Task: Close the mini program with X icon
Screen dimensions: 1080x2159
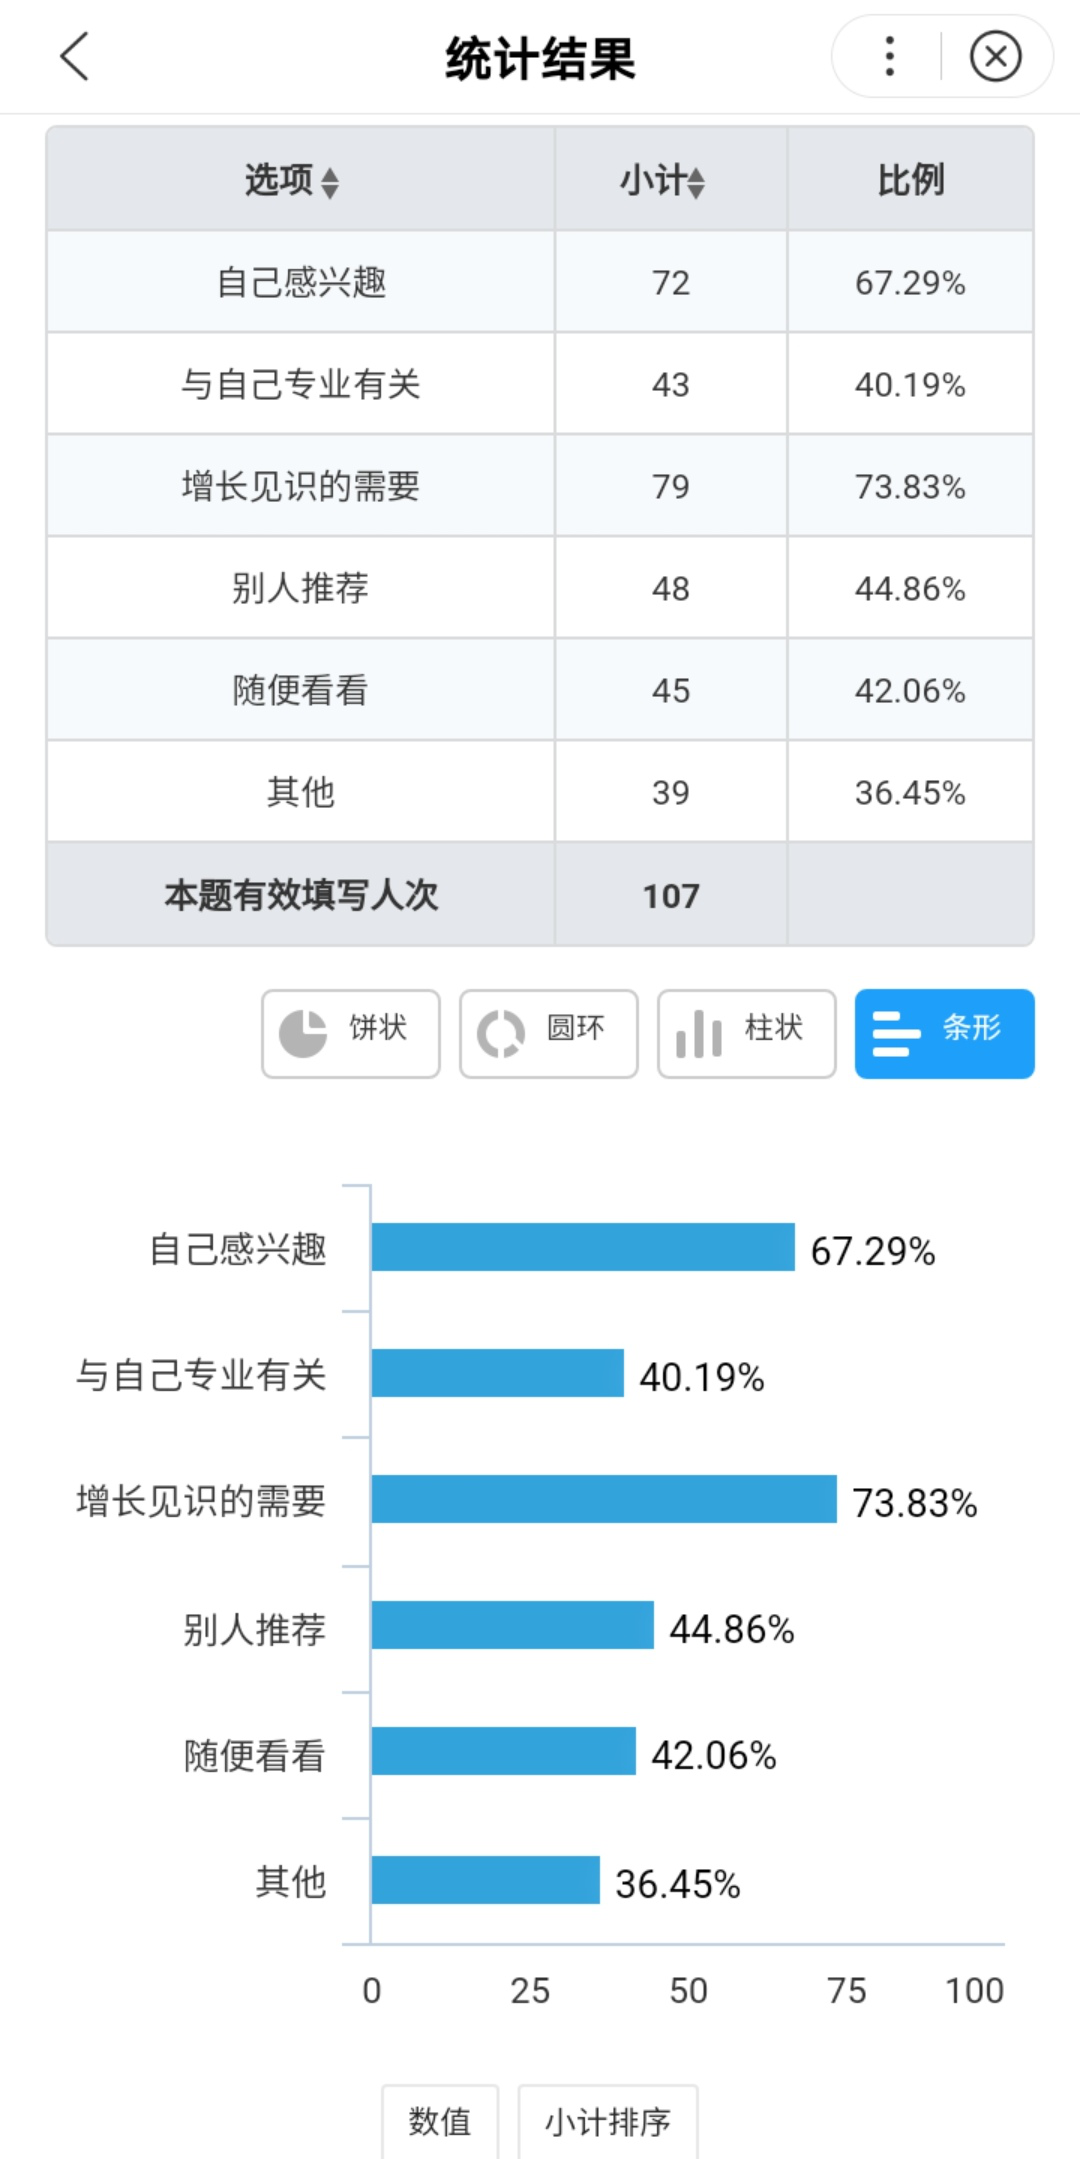Action: 995,56
